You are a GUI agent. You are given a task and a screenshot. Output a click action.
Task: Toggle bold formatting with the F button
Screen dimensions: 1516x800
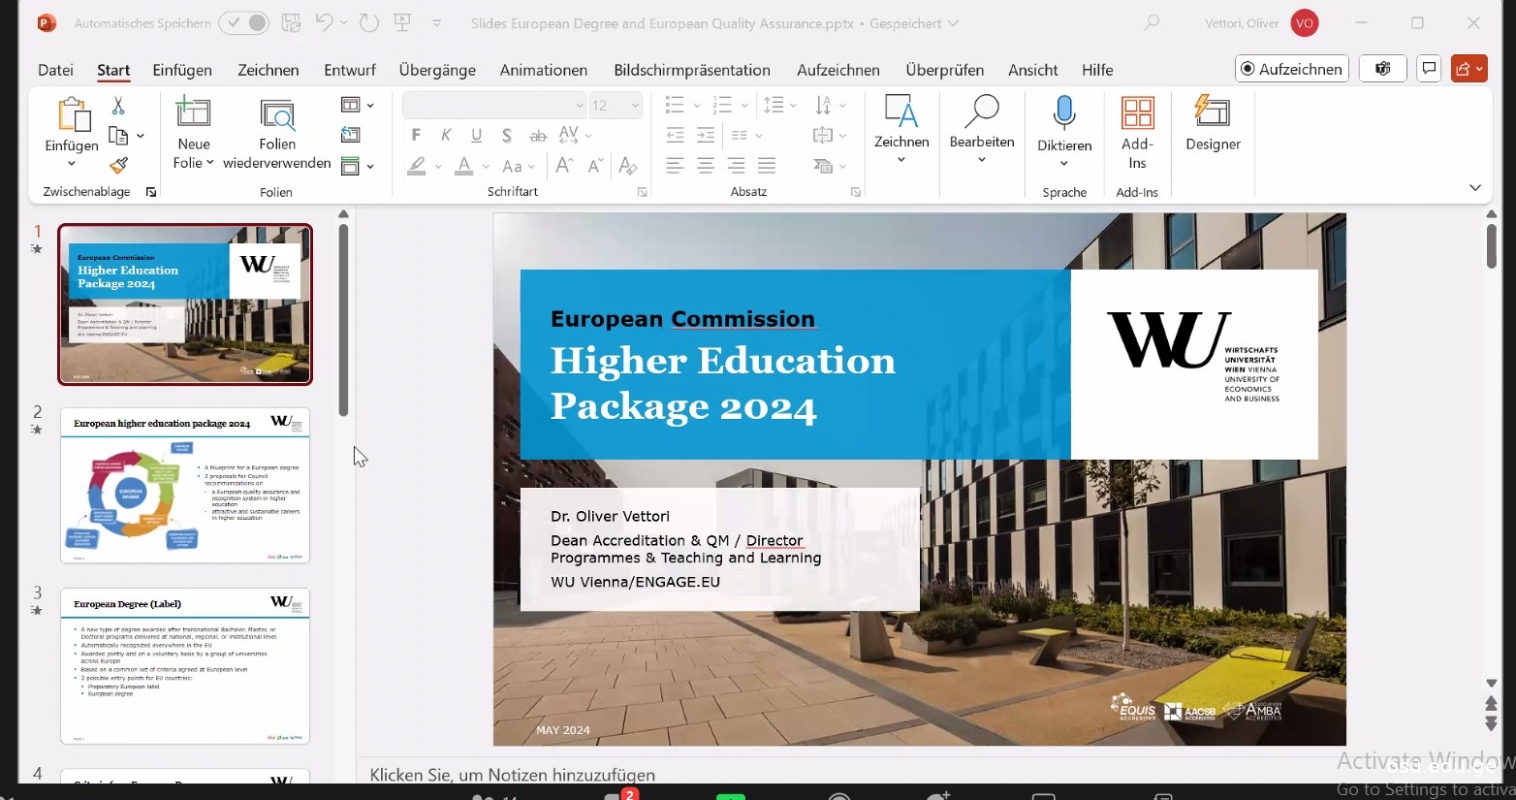pos(416,135)
